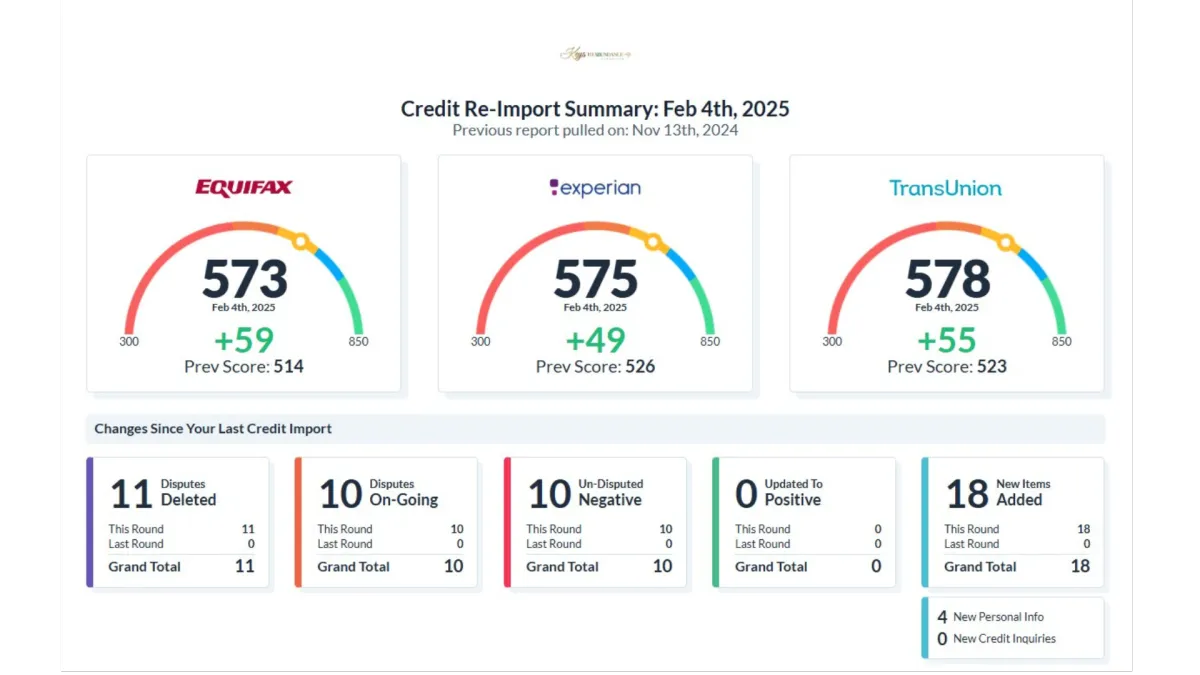
Task: Click Feb 4th, 2025 date under Experian score
Action: click(595, 308)
